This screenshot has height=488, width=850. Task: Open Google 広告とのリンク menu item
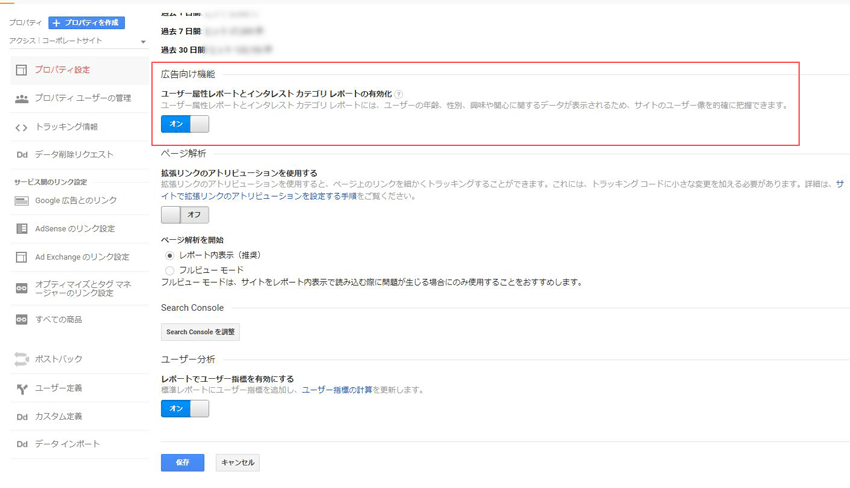tap(79, 201)
